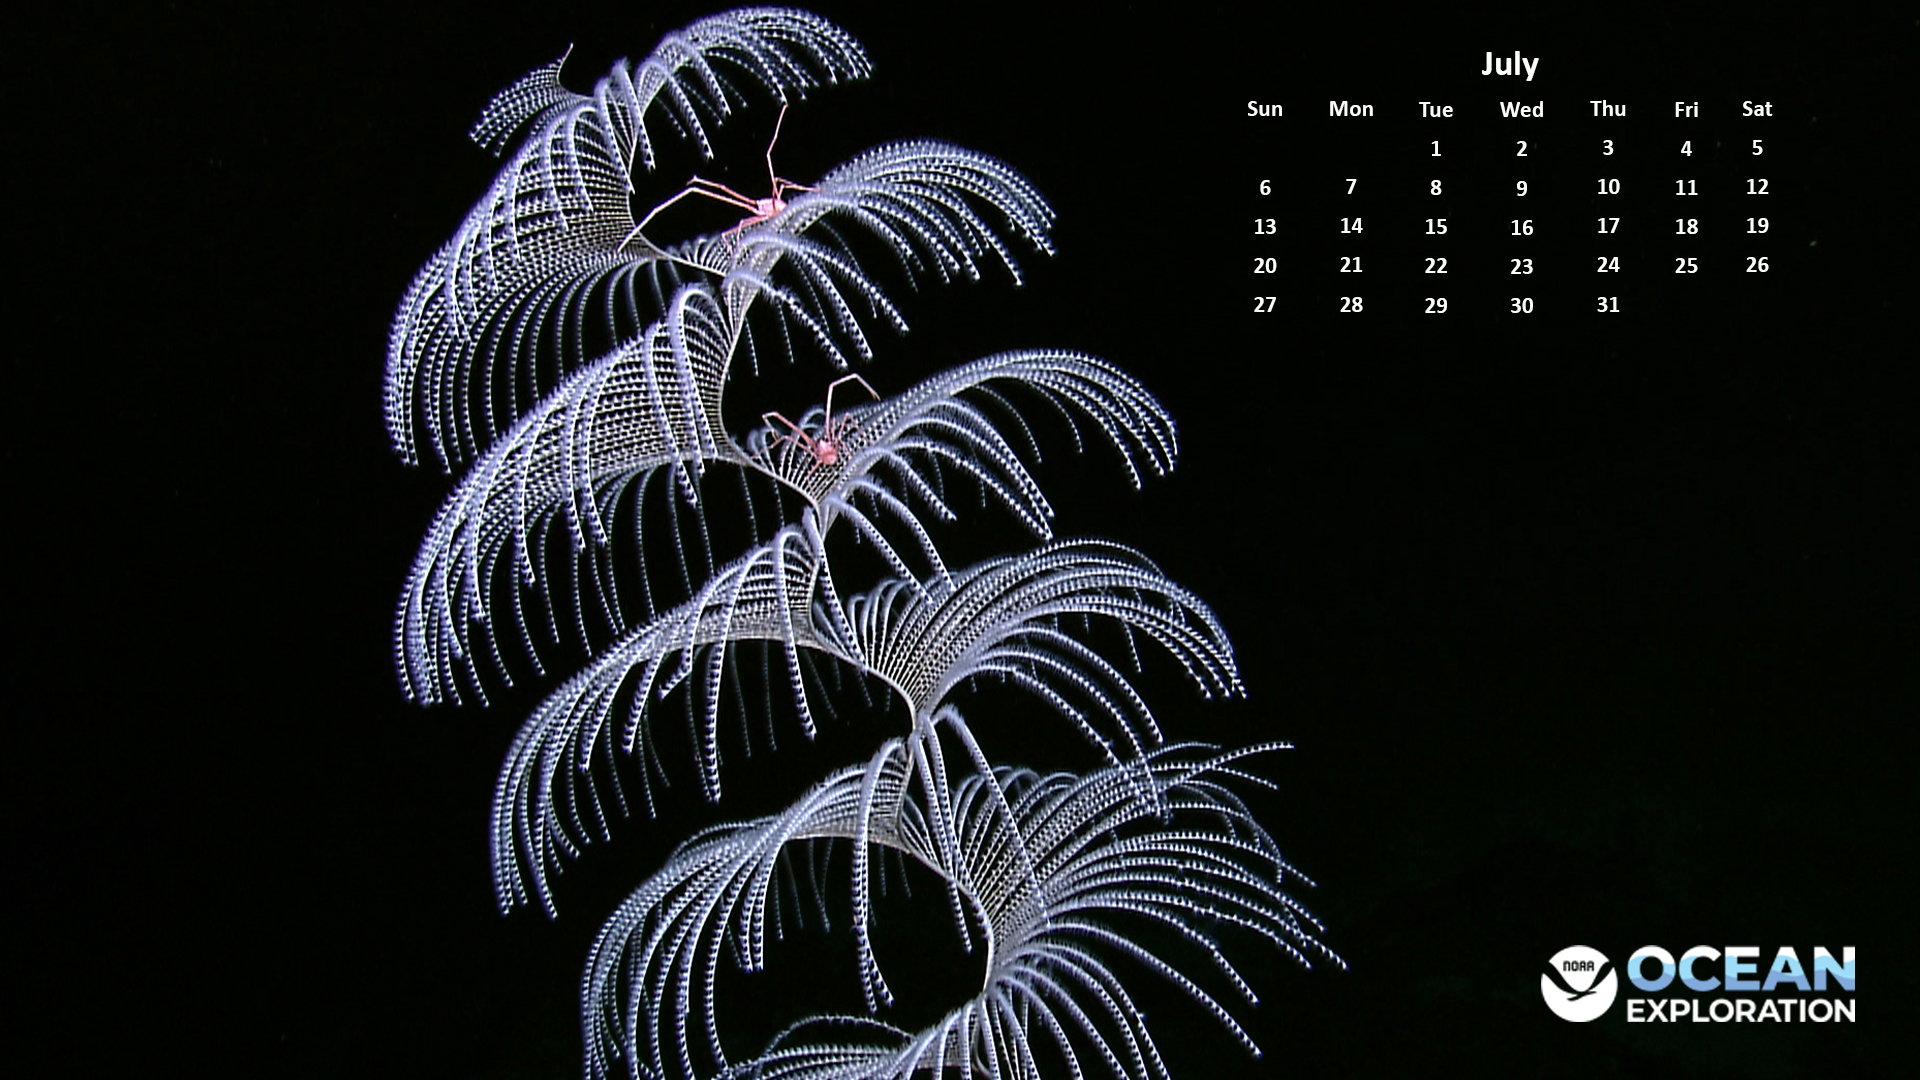This screenshot has width=1920, height=1080.
Task: Select date 18 in the calendar
Action: pos(1686,227)
